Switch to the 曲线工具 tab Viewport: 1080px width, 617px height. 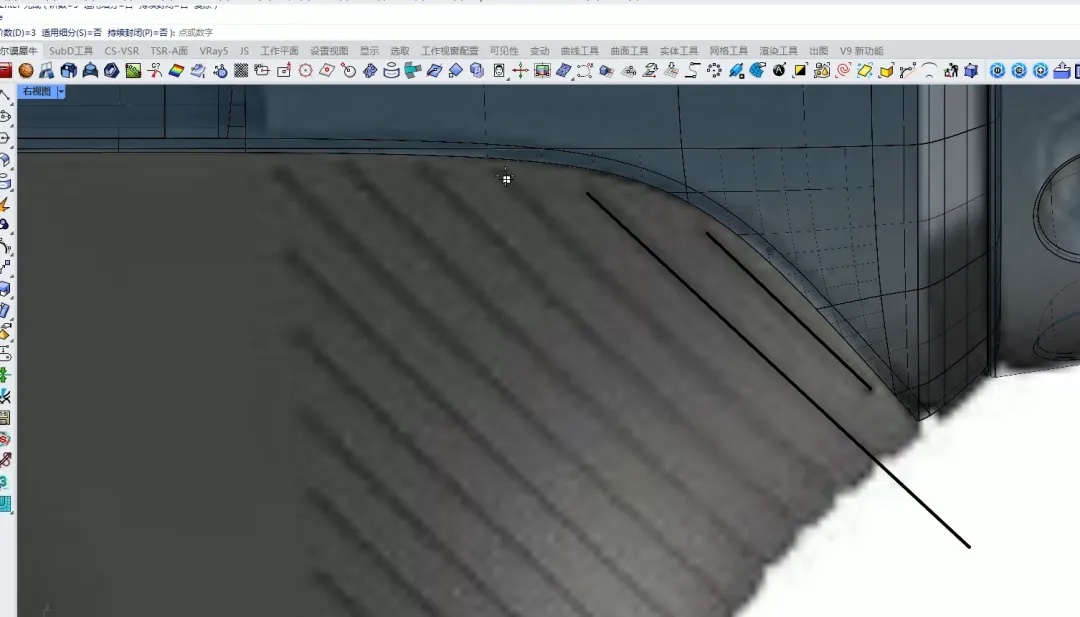[579, 51]
